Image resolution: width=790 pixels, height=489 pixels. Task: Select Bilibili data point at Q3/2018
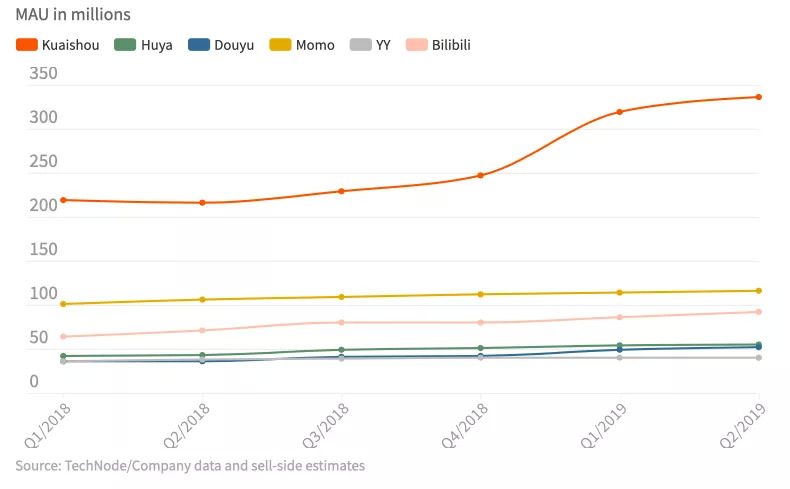click(x=342, y=322)
